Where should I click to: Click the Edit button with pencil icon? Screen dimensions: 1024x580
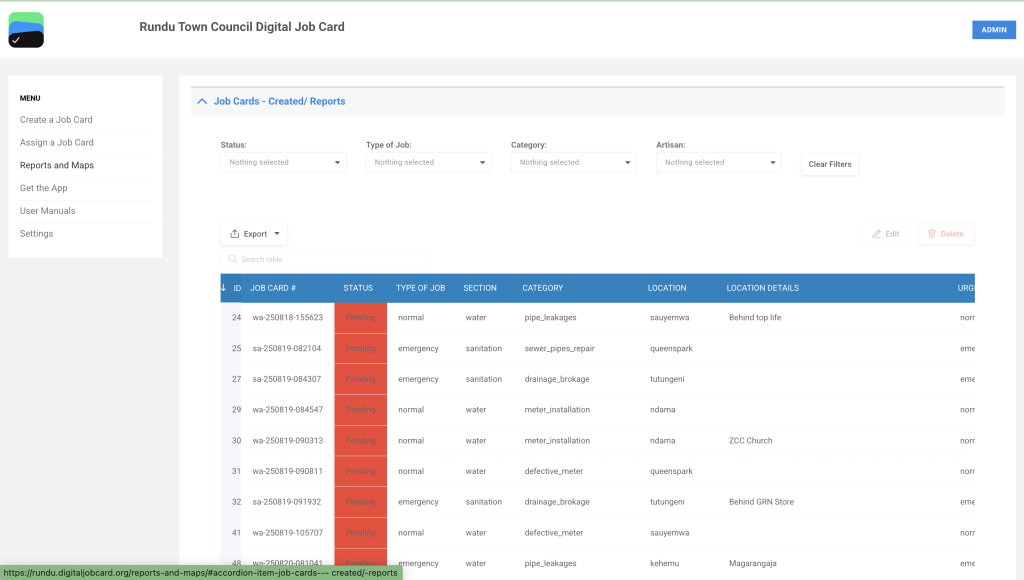pyautogui.click(x=885, y=234)
